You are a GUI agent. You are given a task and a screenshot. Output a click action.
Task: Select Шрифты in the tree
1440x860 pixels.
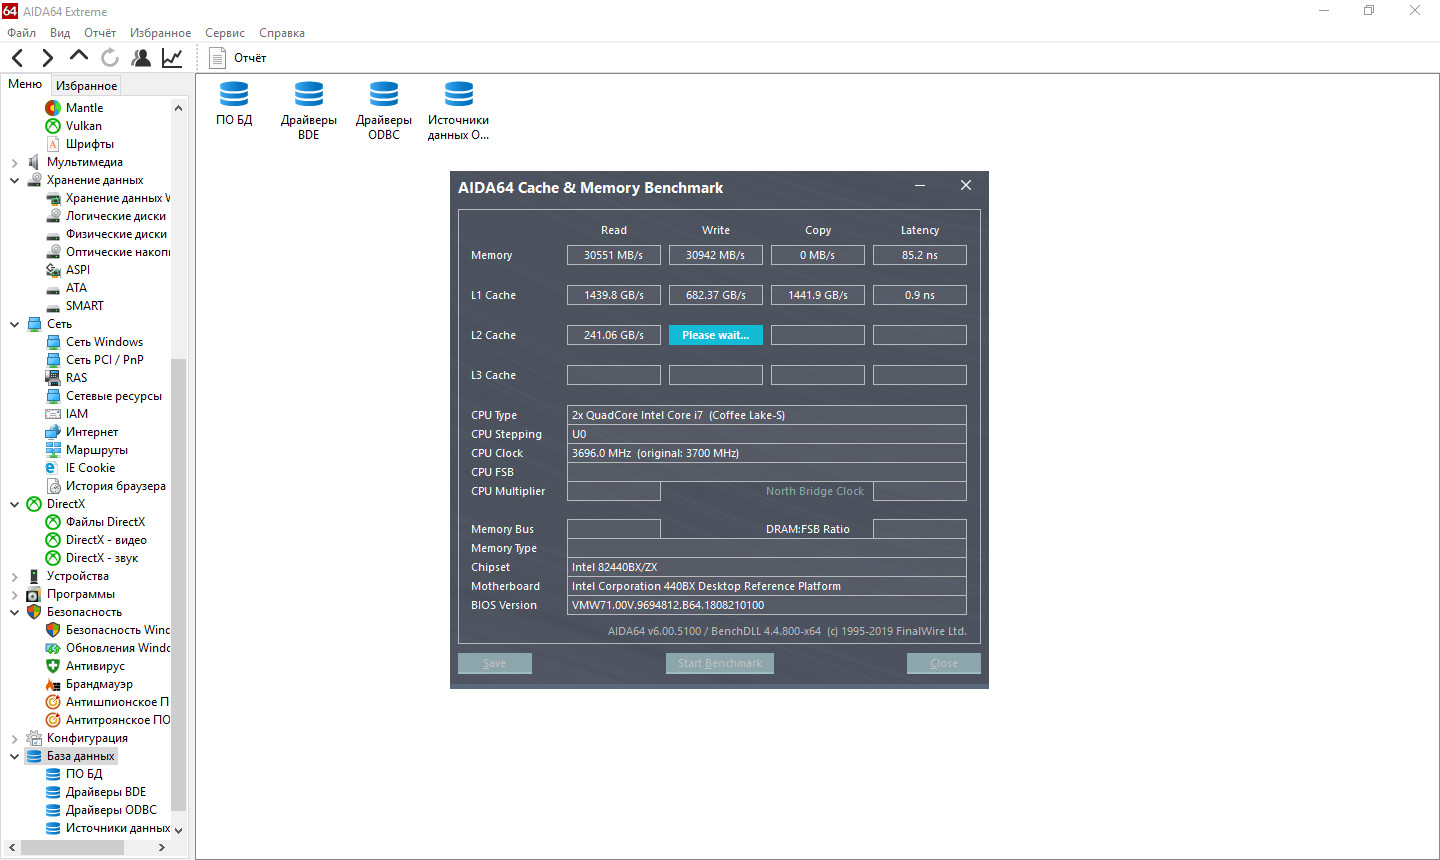click(x=89, y=144)
